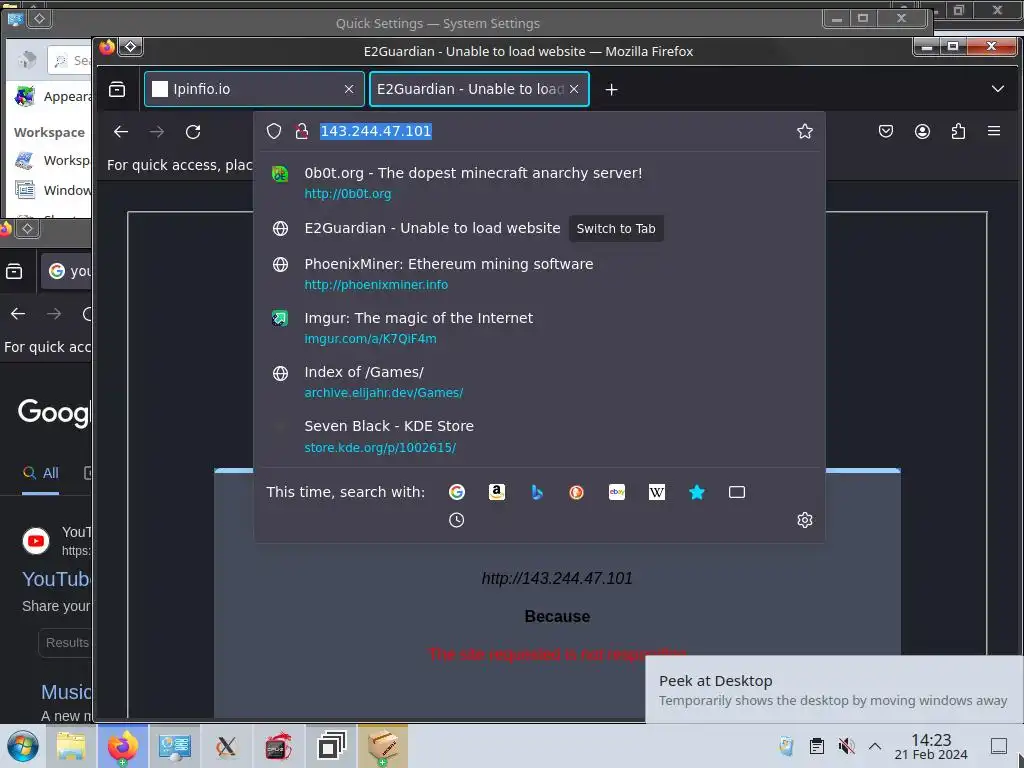Open a new tab with plus button
The width and height of the screenshot is (1024, 768).
(x=611, y=89)
